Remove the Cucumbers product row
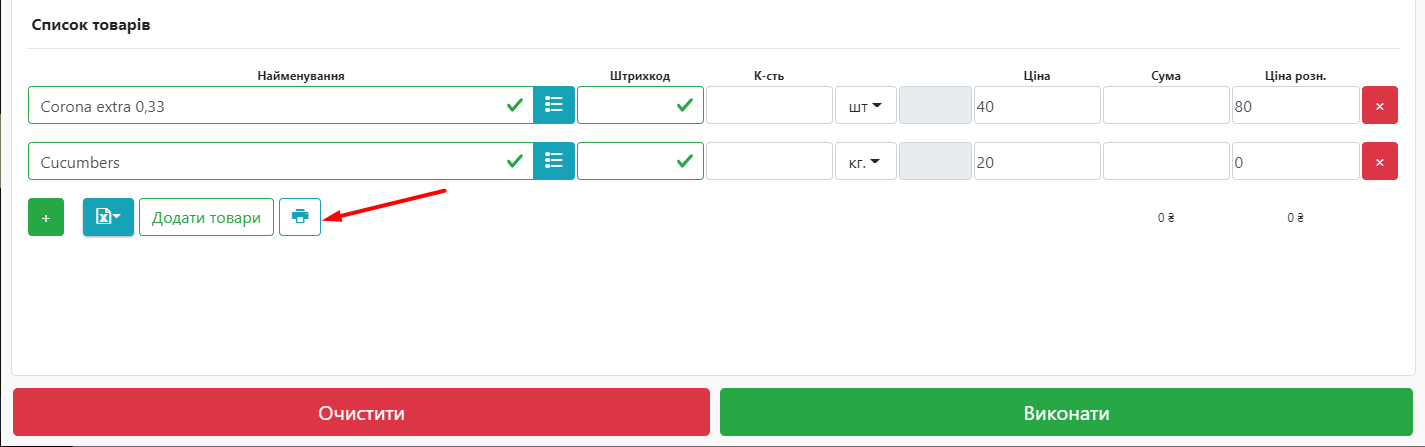Viewport: 1425px width, 447px height. click(1380, 161)
